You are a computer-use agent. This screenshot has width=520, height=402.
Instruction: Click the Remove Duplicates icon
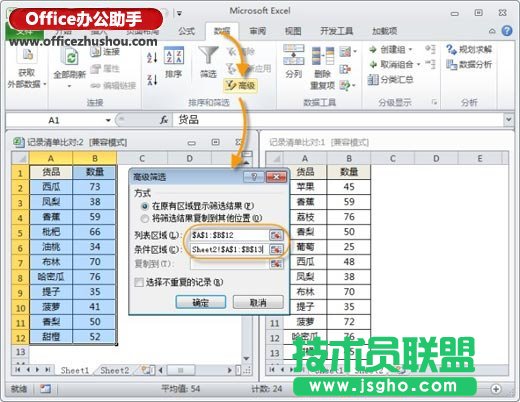point(323,56)
